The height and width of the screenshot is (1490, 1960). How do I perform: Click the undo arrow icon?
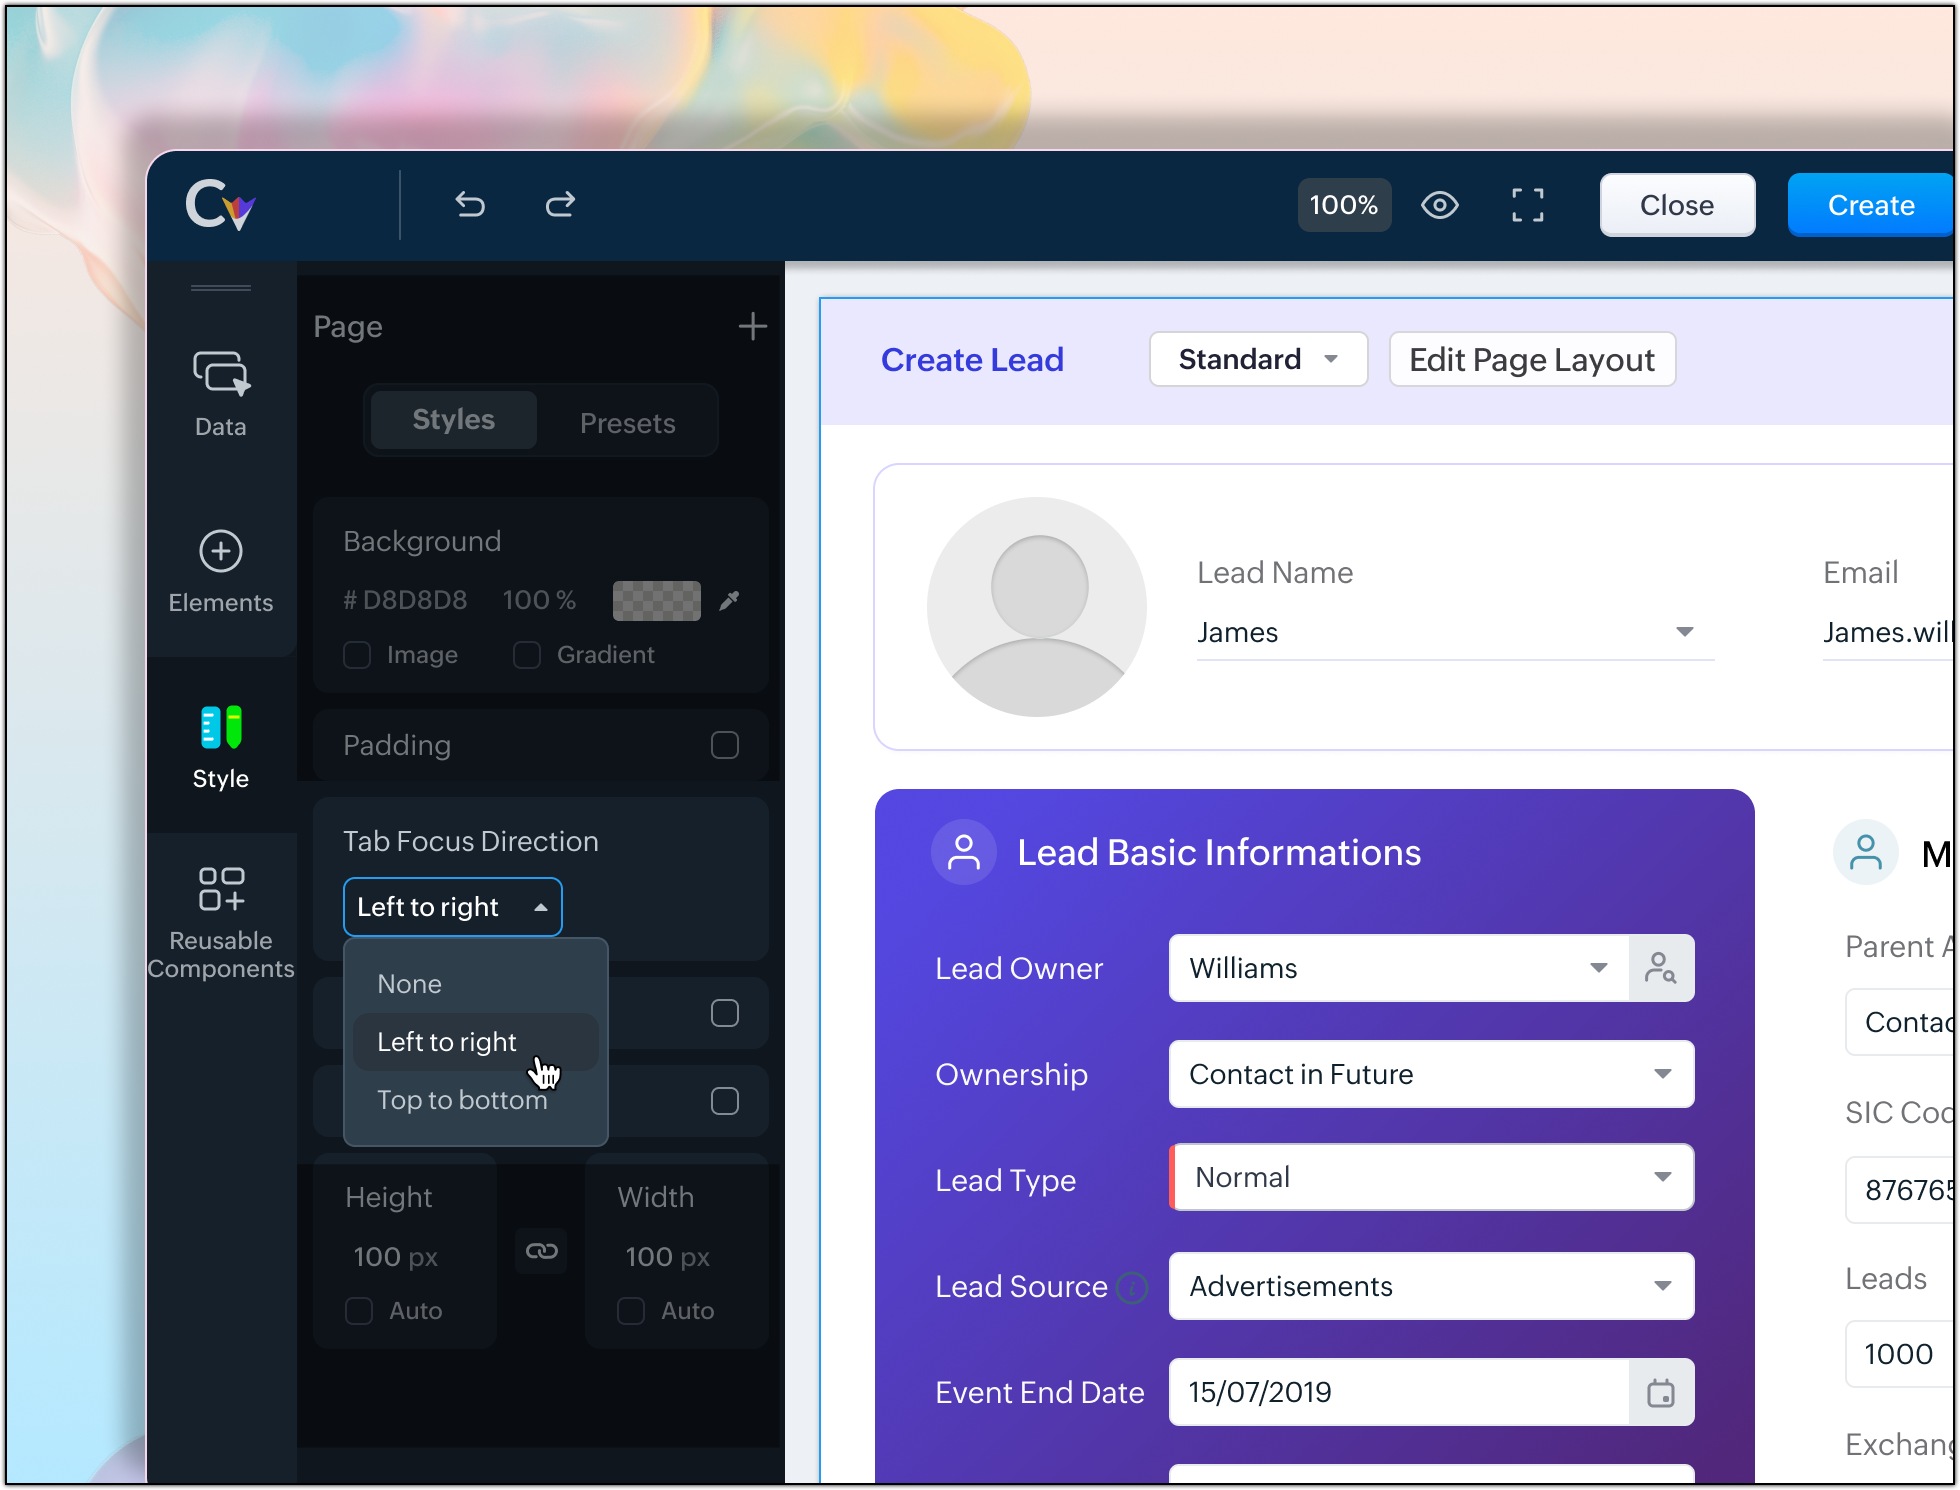point(470,204)
